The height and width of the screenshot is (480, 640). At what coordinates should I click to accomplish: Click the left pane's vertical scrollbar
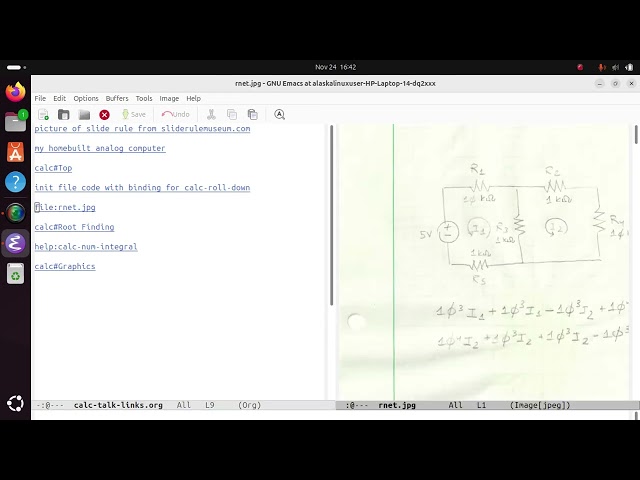(x=331, y=216)
